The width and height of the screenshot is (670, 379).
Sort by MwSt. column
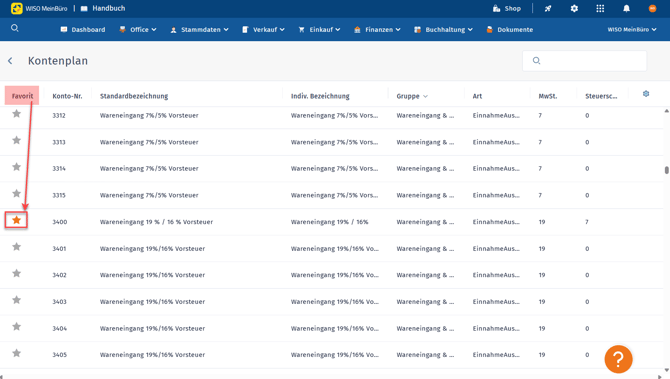(548, 96)
